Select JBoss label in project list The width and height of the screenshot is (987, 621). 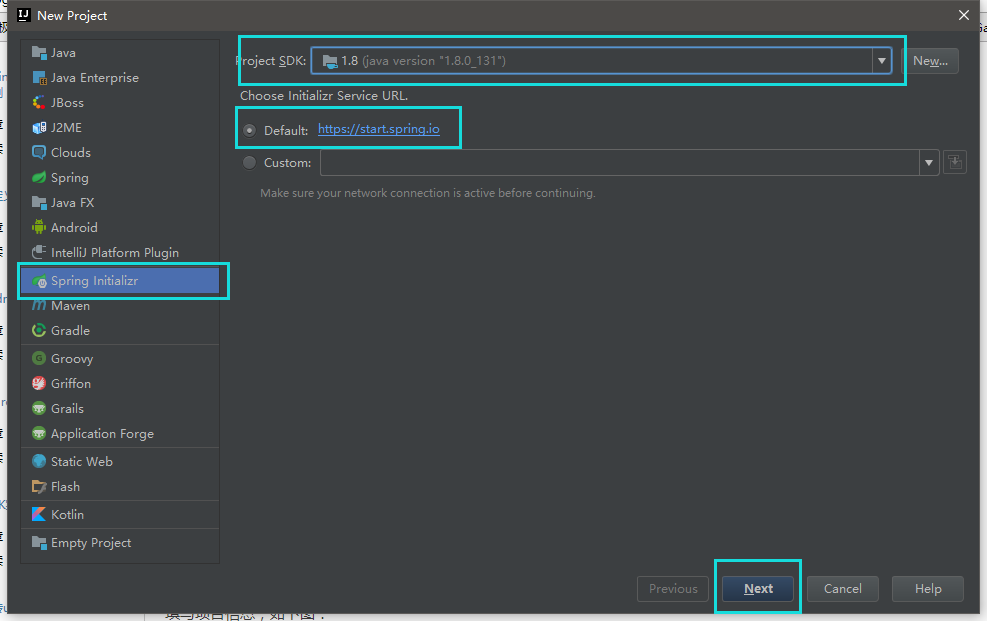[x=67, y=103]
